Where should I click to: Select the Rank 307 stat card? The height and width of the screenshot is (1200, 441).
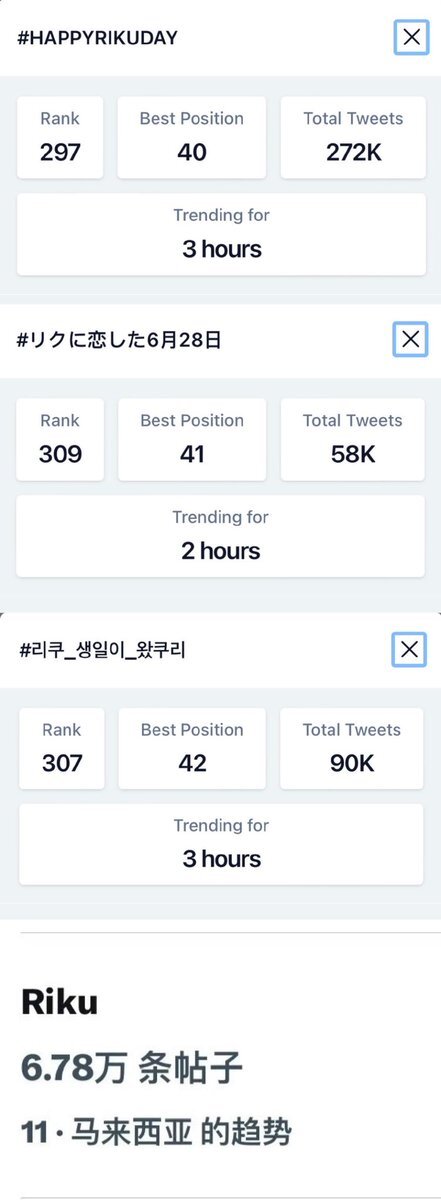[62, 749]
